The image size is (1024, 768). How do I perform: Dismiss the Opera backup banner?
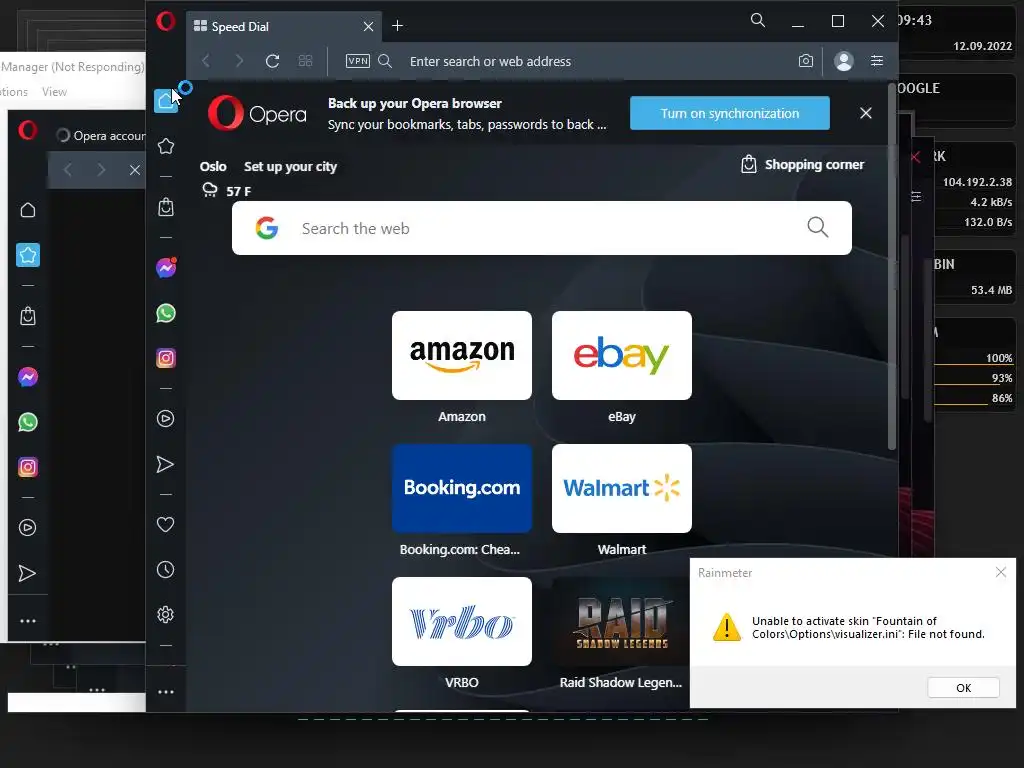[x=866, y=113]
